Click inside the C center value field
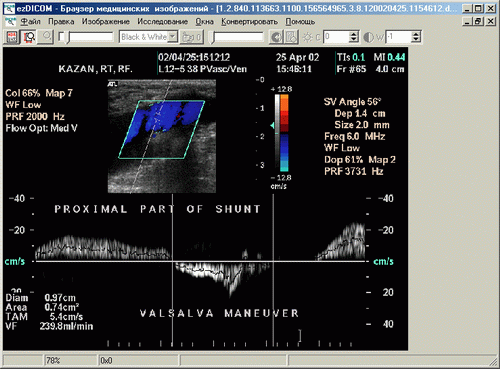This screenshot has height=369, width=500. [337, 37]
